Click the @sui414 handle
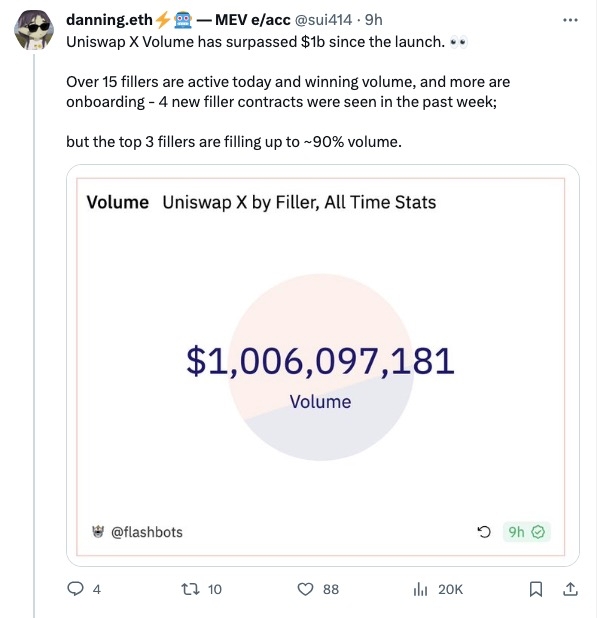Viewport: 600px width, 618px height. pyautogui.click(x=327, y=20)
